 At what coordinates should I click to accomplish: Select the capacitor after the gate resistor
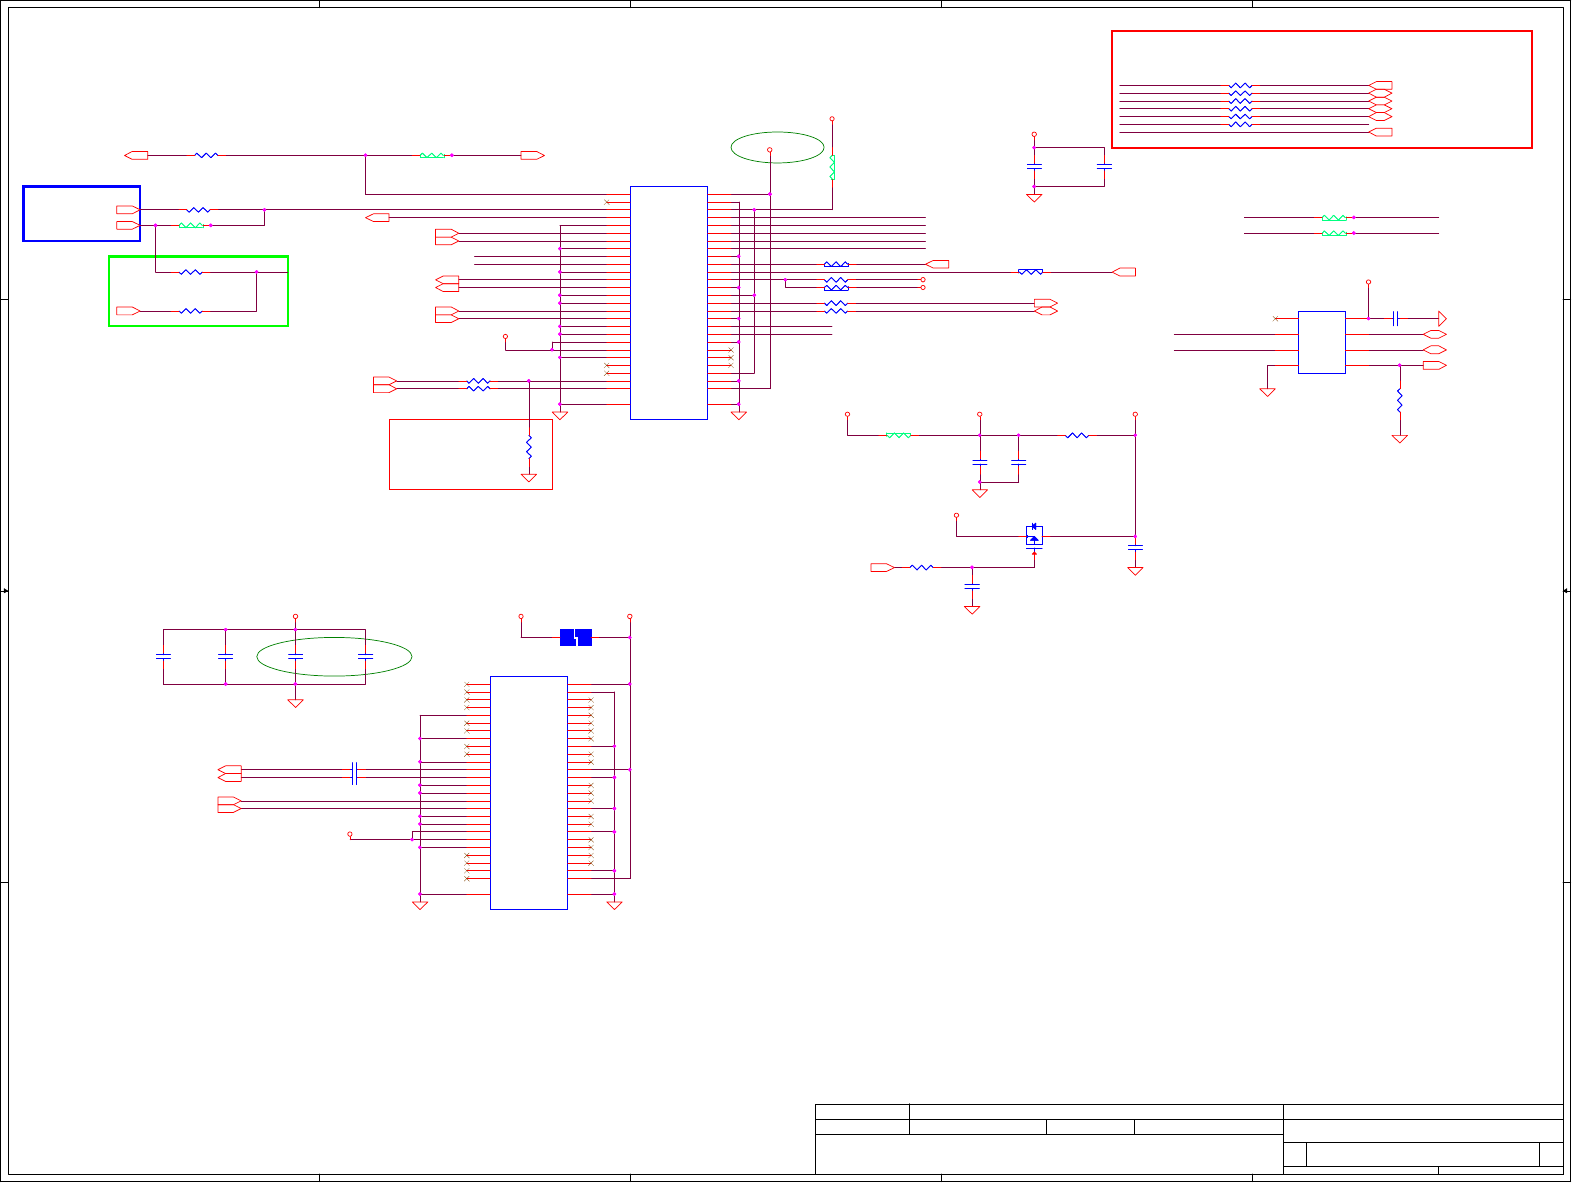click(x=972, y=586)
